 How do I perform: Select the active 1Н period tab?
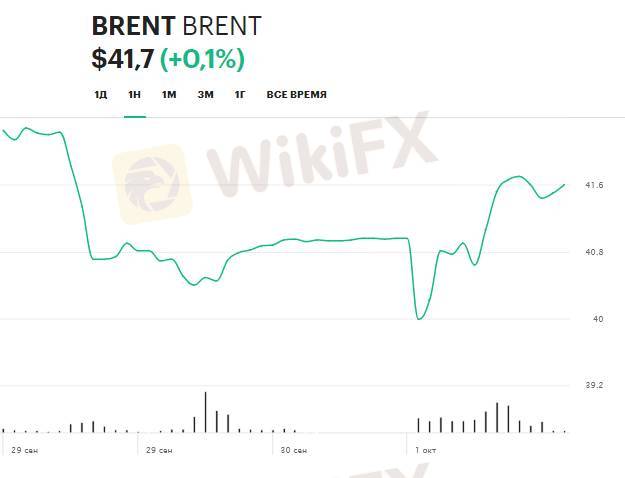coord(134,95)
